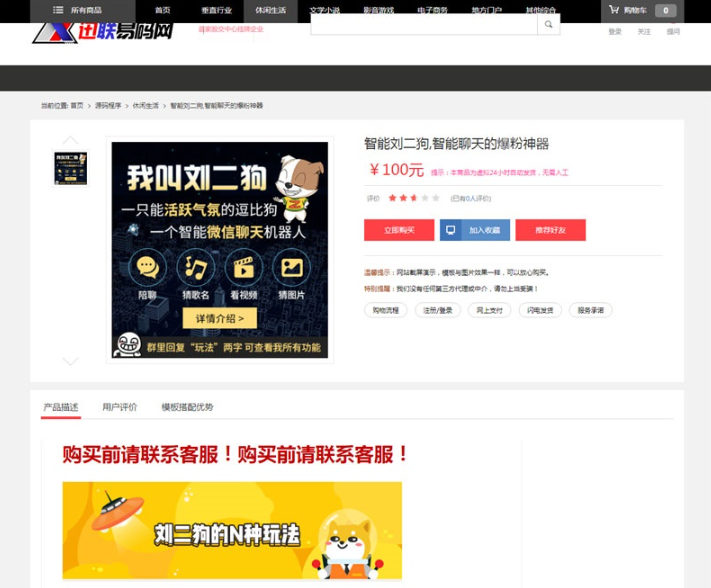Open 电子商务 navigation item
This screenshot has width=711, height=588.
[433, 10]
